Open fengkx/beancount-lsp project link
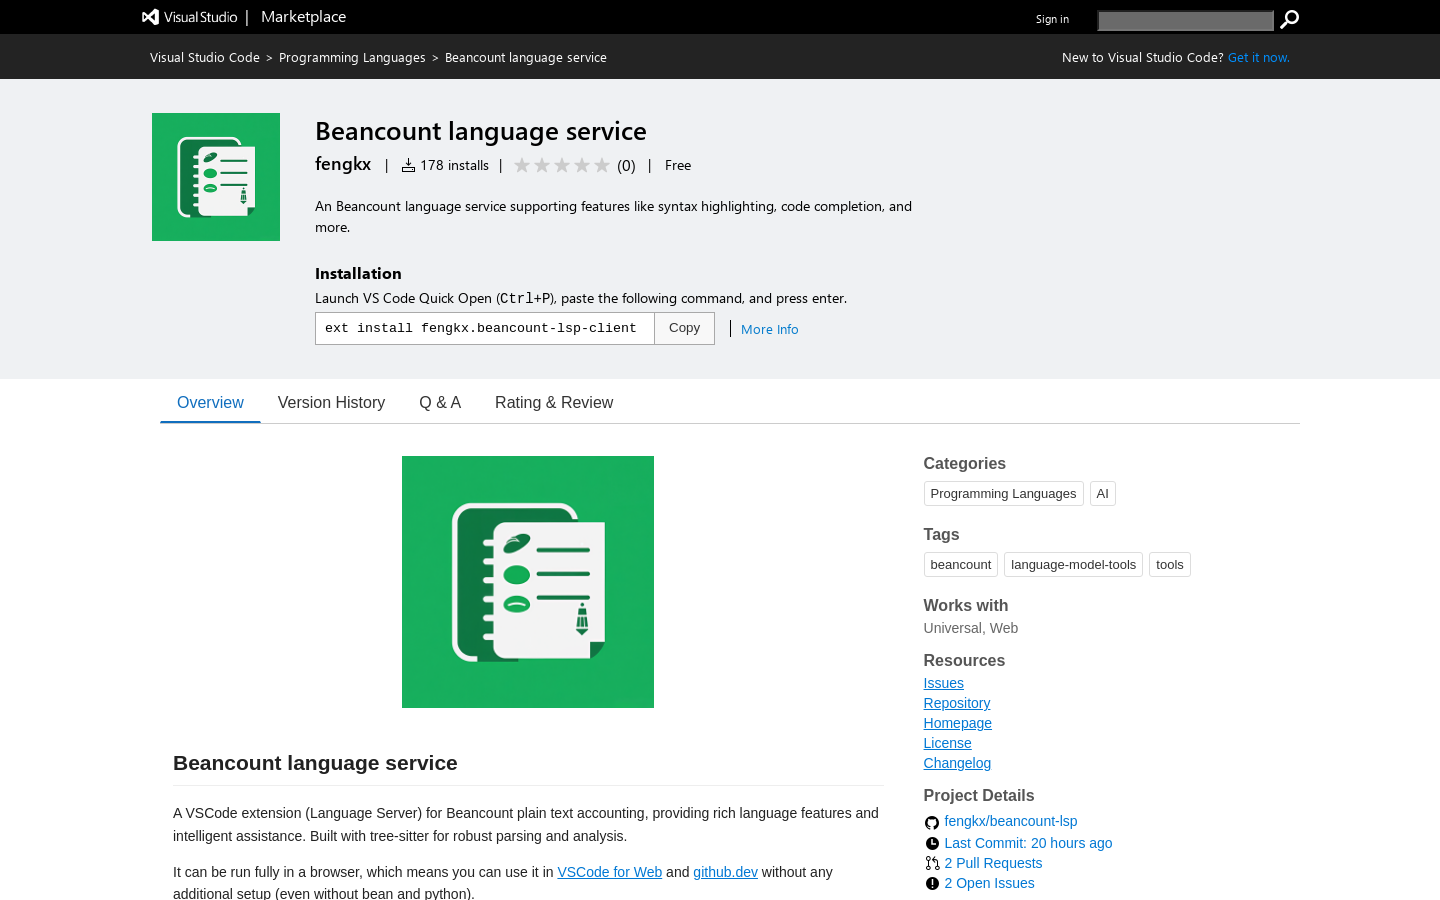The height and width of the screenshot is (900, 1440). tap(1010, 821)
